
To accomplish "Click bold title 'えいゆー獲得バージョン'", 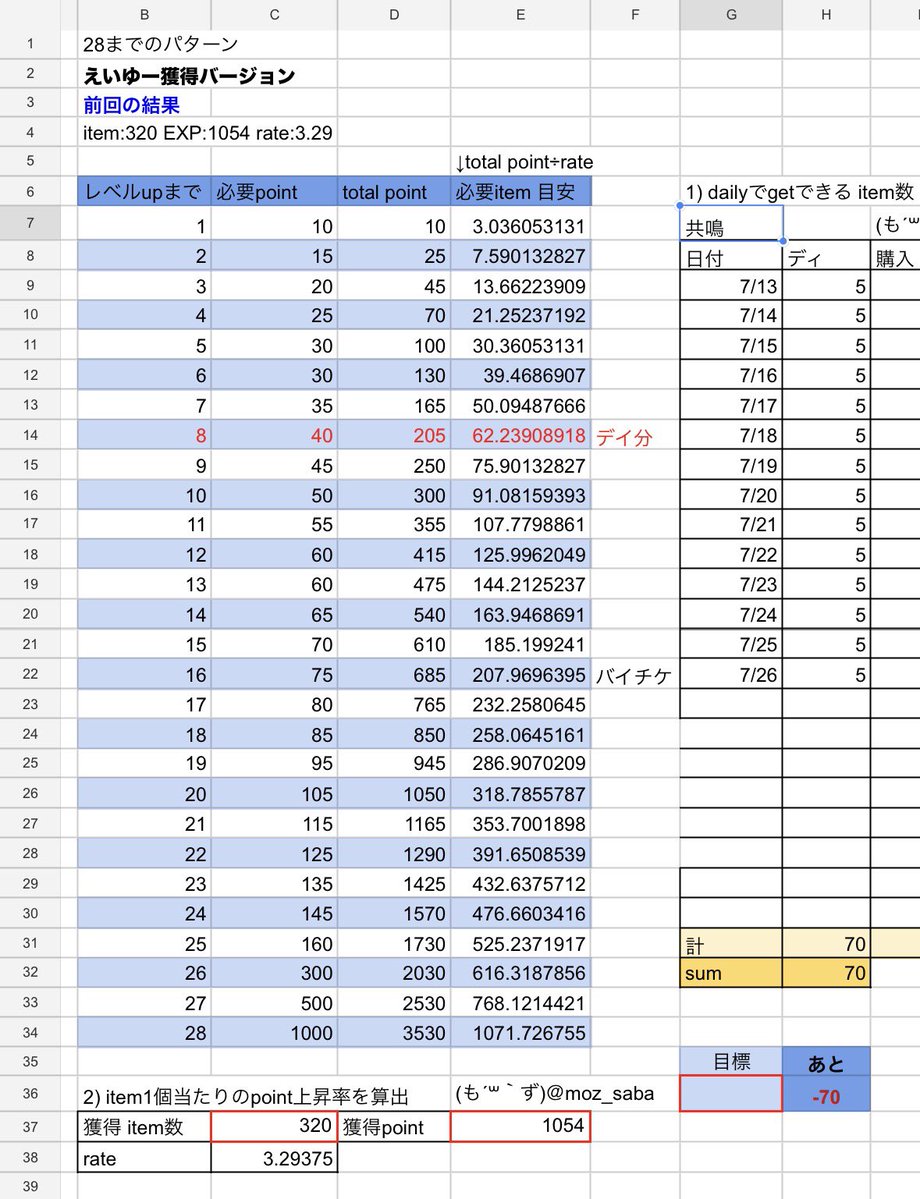I will (189, 75).
